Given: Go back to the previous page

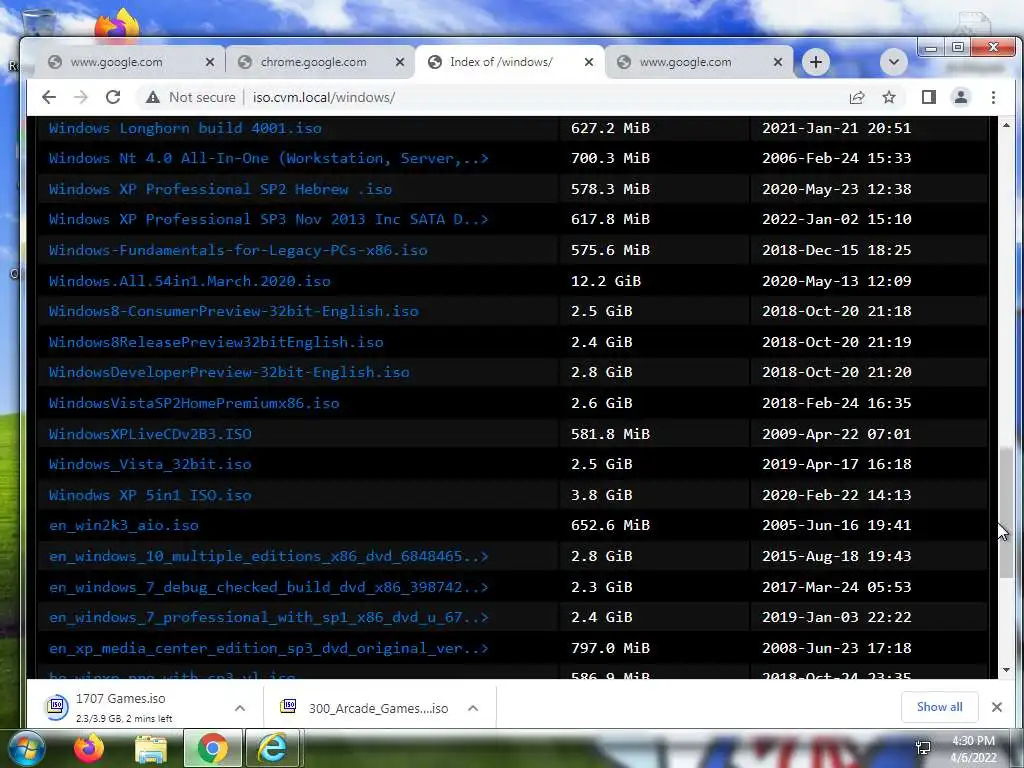Looking at the screenshot, I should pyautogui.click(x=49, y=97).
